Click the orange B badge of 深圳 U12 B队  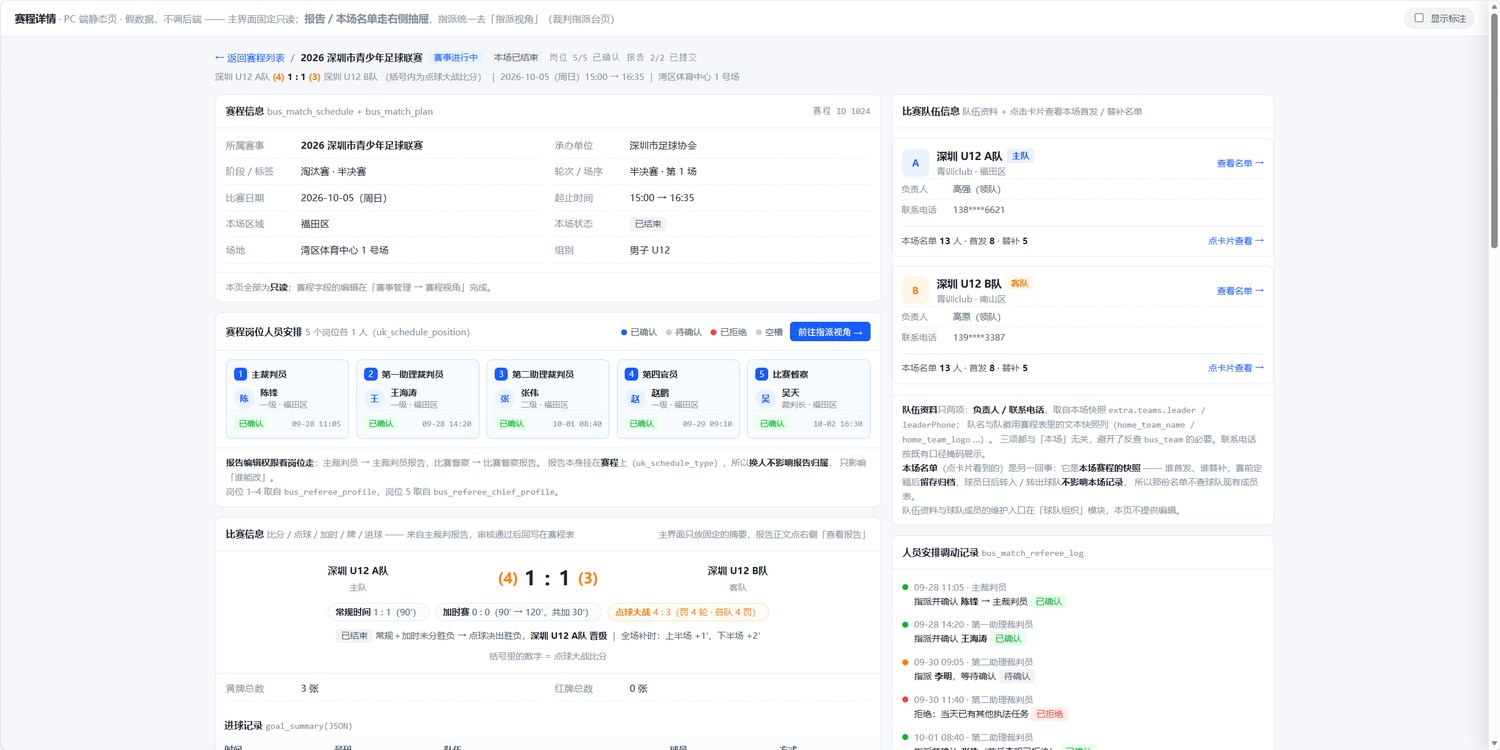915,291
